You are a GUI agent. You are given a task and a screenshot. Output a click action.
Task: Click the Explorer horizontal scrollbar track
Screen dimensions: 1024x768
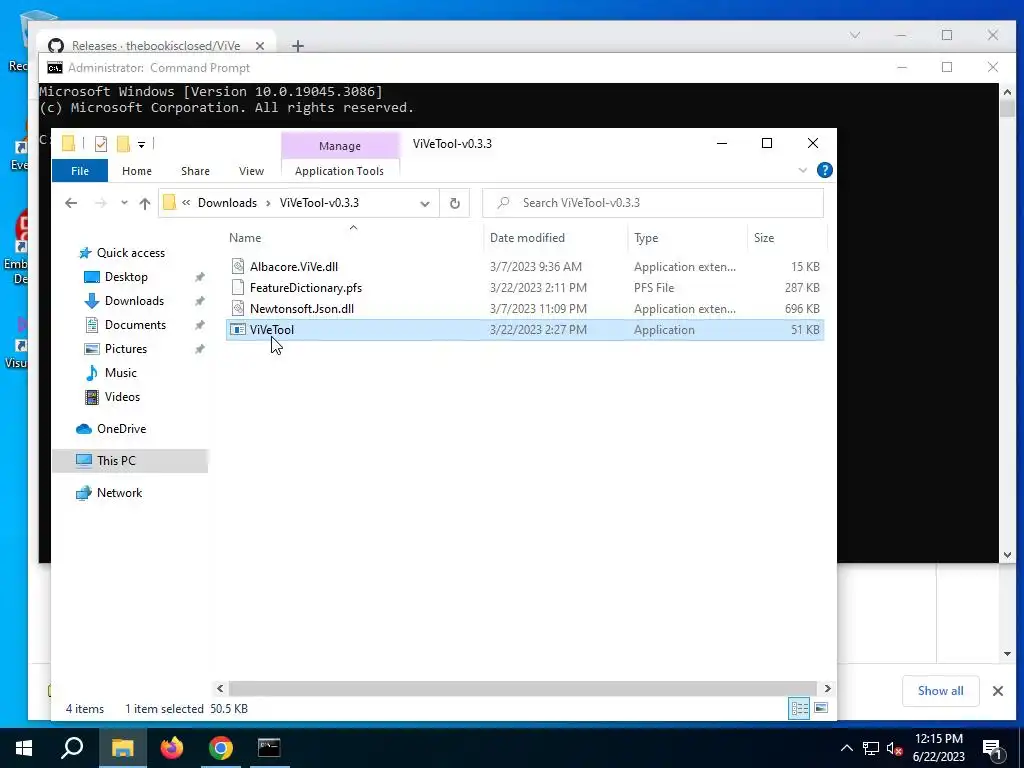[x=523, y=688]
